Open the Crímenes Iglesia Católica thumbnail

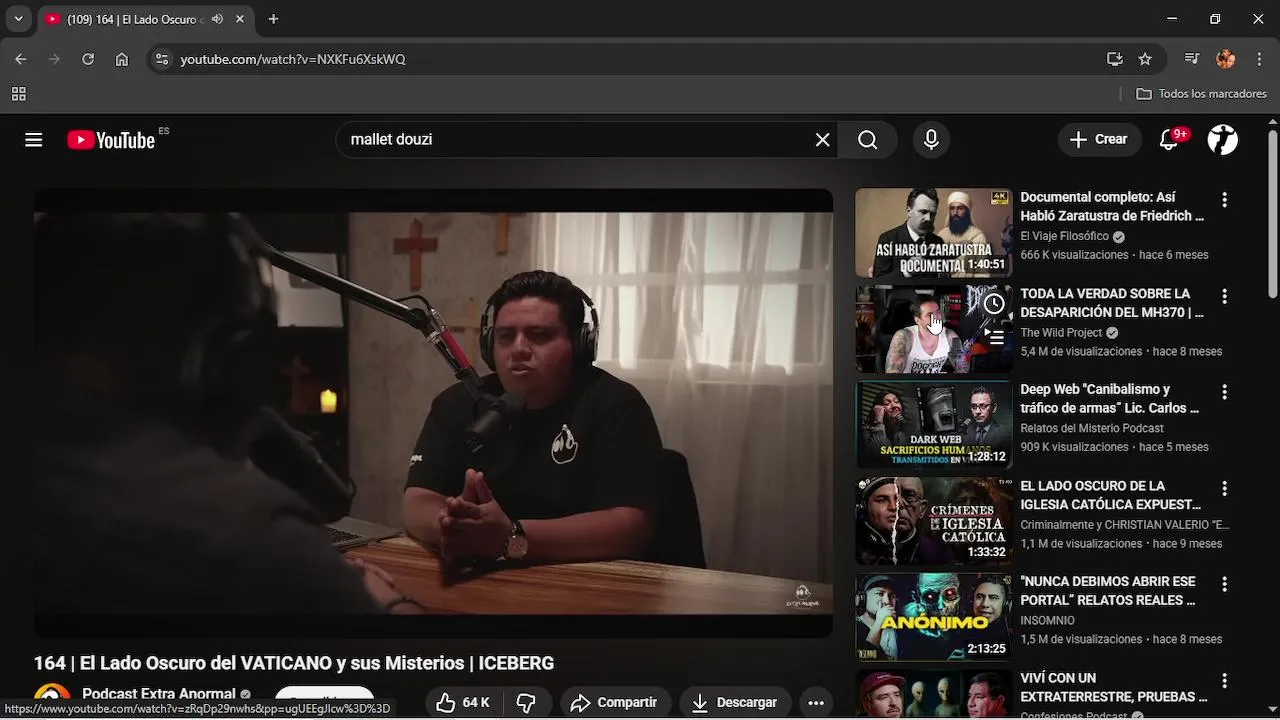934,521
